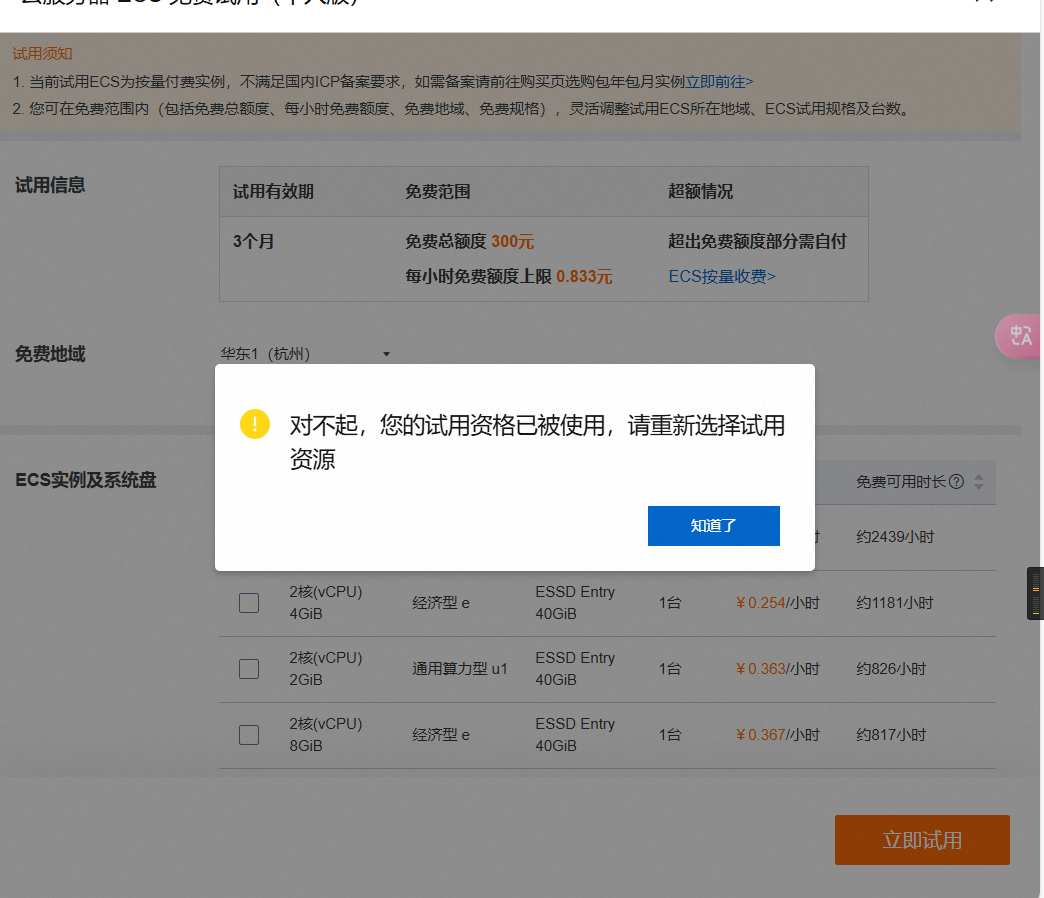Click the ¥0.363/小时 price cell

(777, 669)
